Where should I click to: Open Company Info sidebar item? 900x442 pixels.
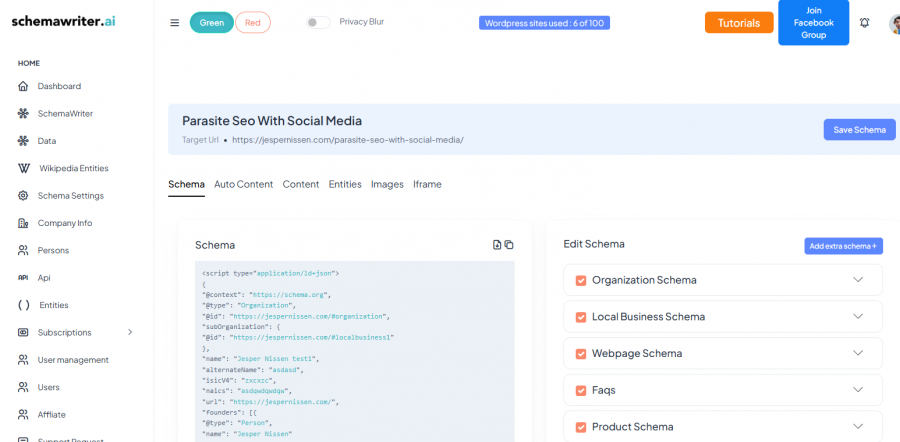[64, 223]
